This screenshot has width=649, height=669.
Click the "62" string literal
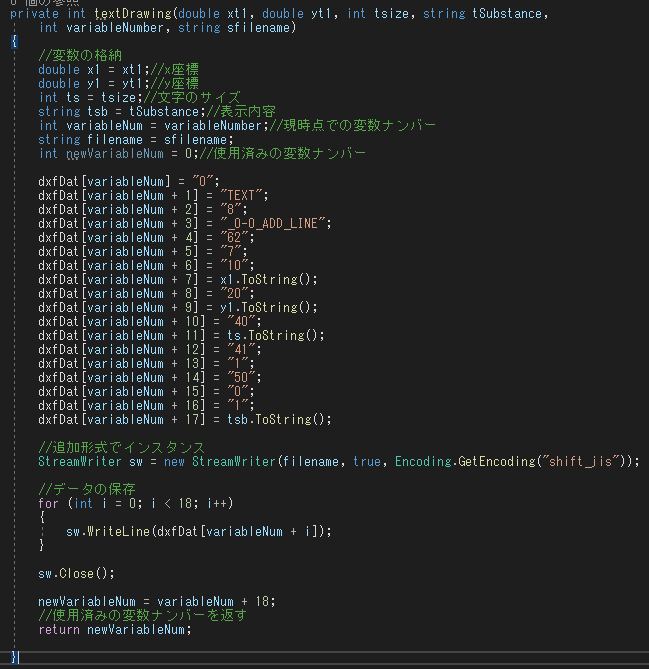pyautogui.click(x=234, y=238)
